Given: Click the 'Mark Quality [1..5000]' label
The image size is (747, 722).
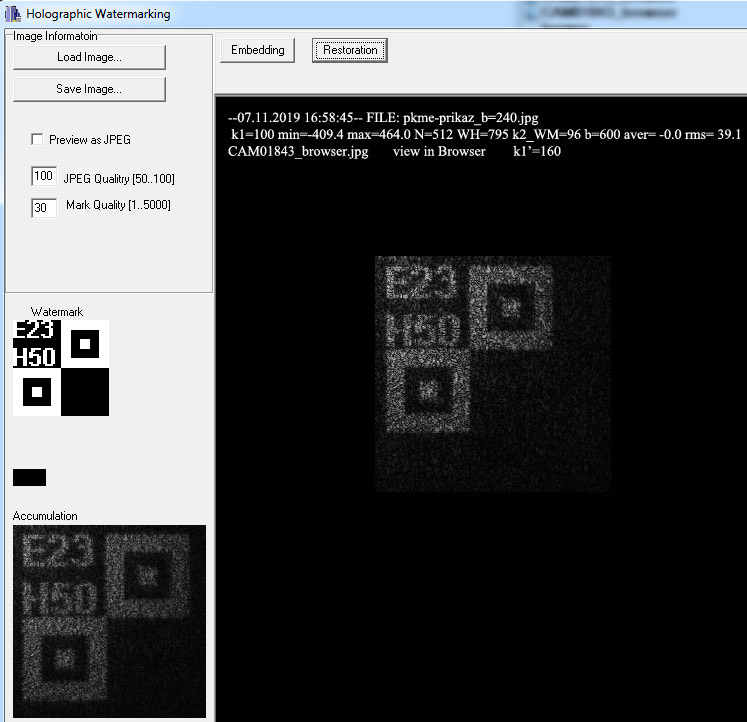Looking at the screenshot, I should [x=118, y=205].
